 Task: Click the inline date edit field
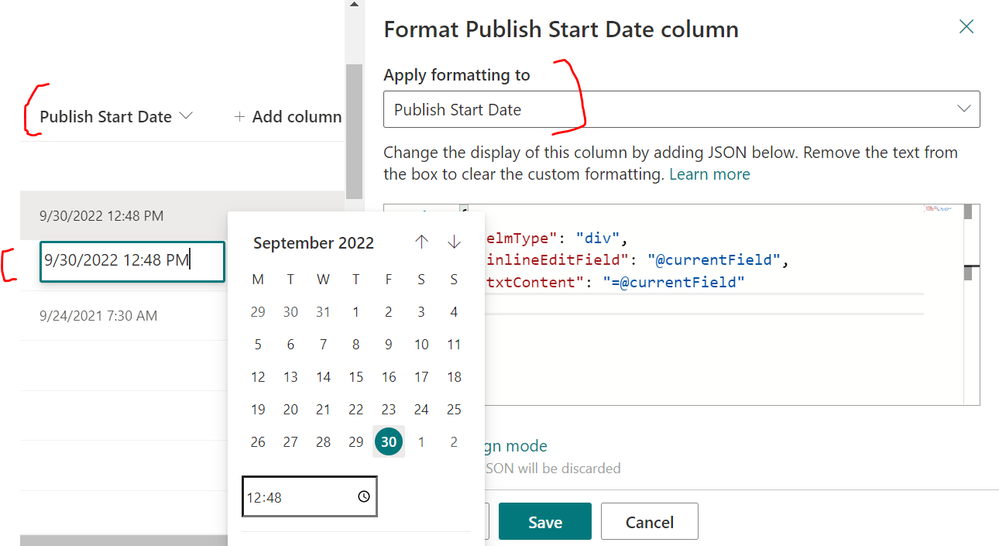(132, 261)
